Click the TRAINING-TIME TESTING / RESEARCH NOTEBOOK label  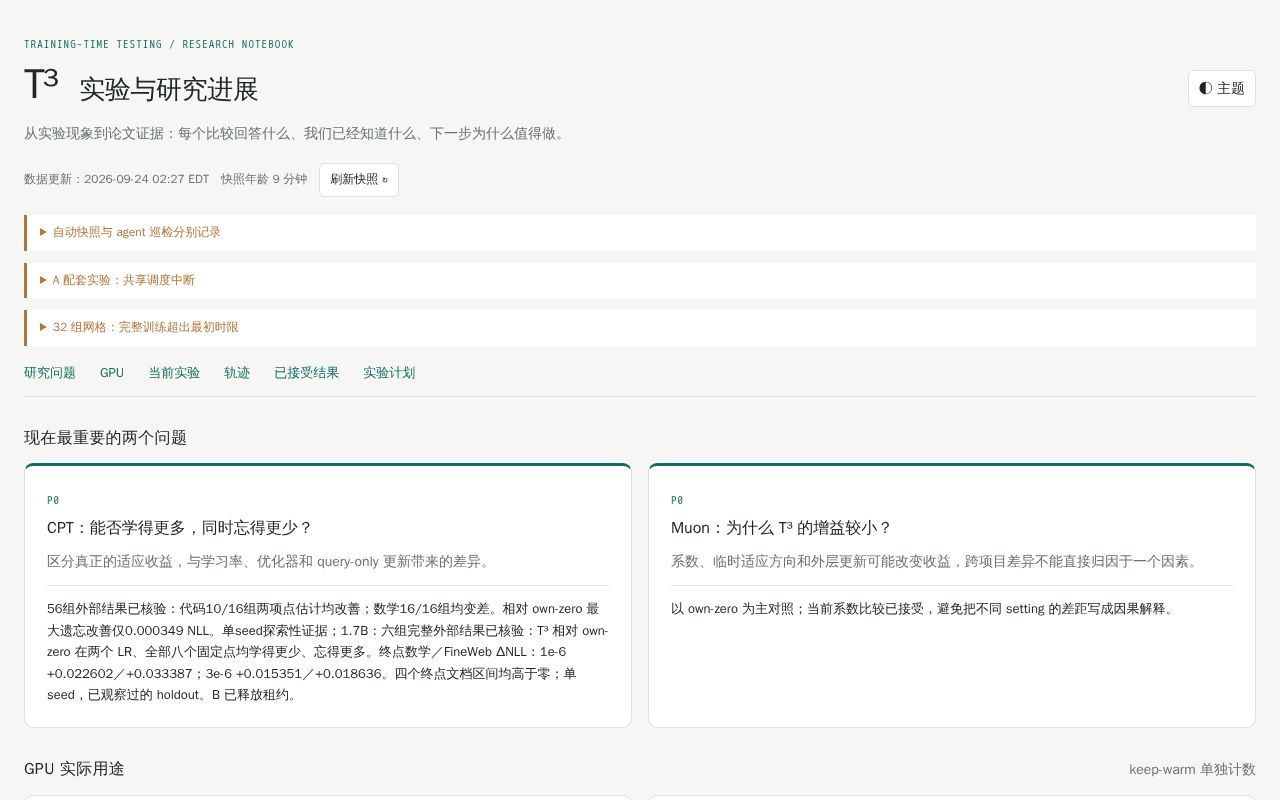pos(159,44)
